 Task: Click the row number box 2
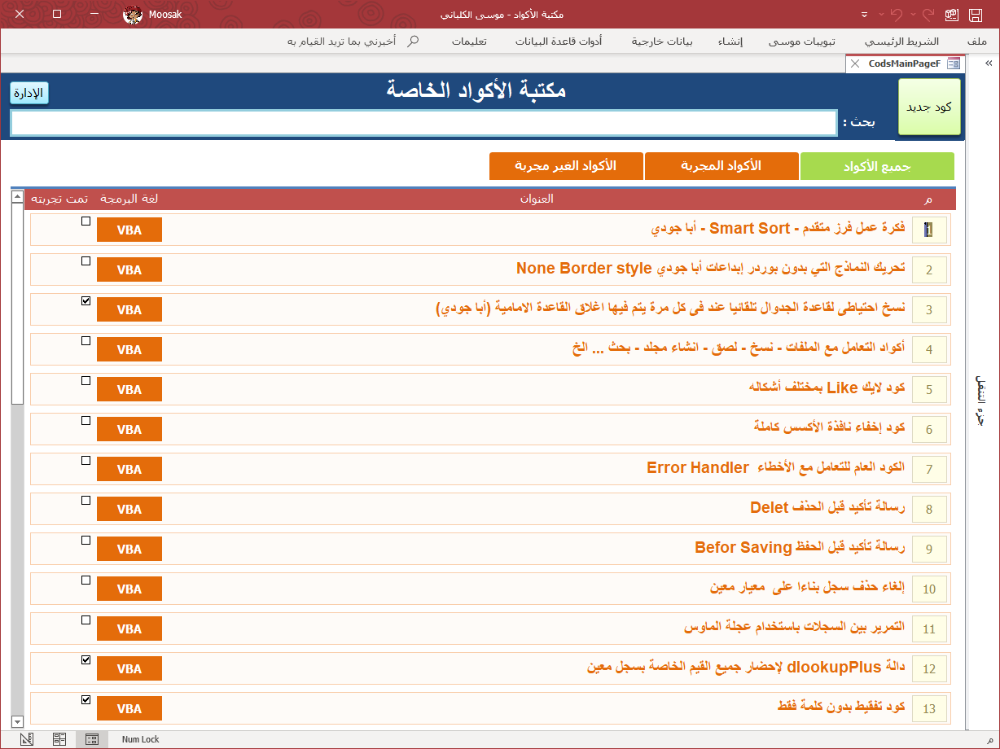pos(929,270)
